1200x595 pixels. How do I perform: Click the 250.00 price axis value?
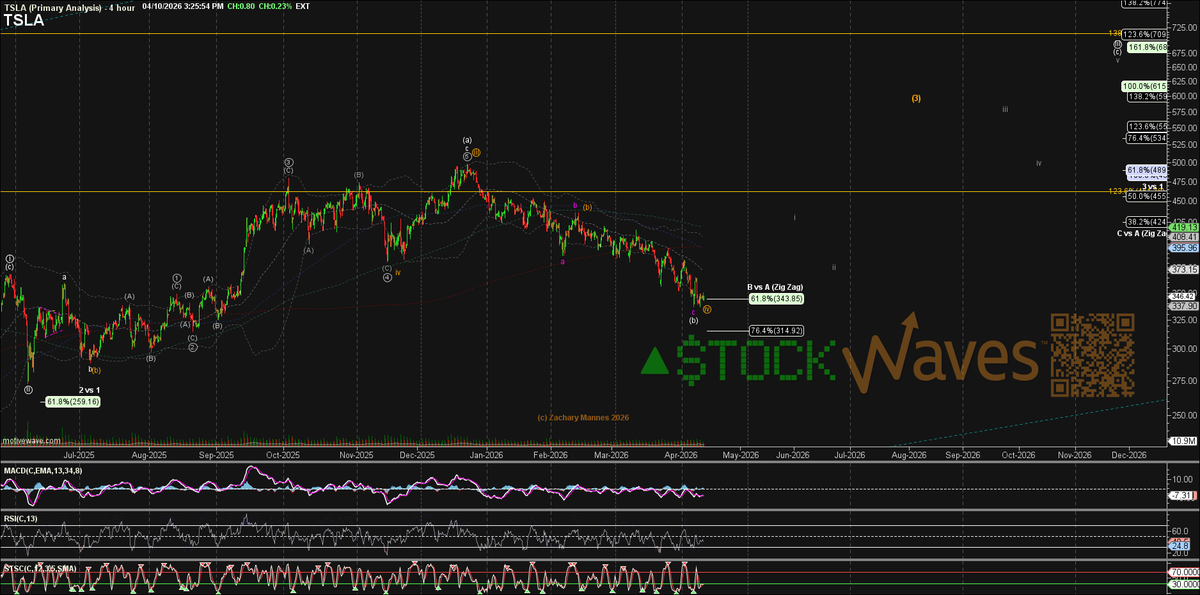coord(1183,414)
